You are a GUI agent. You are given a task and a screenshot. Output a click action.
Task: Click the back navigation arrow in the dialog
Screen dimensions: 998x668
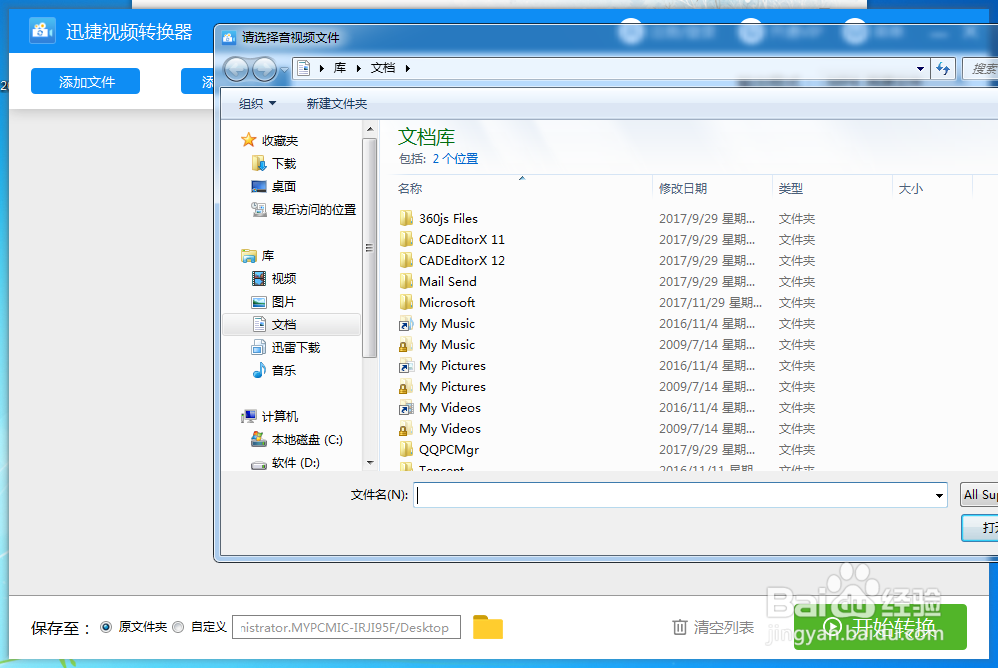[x=236, y=68]
